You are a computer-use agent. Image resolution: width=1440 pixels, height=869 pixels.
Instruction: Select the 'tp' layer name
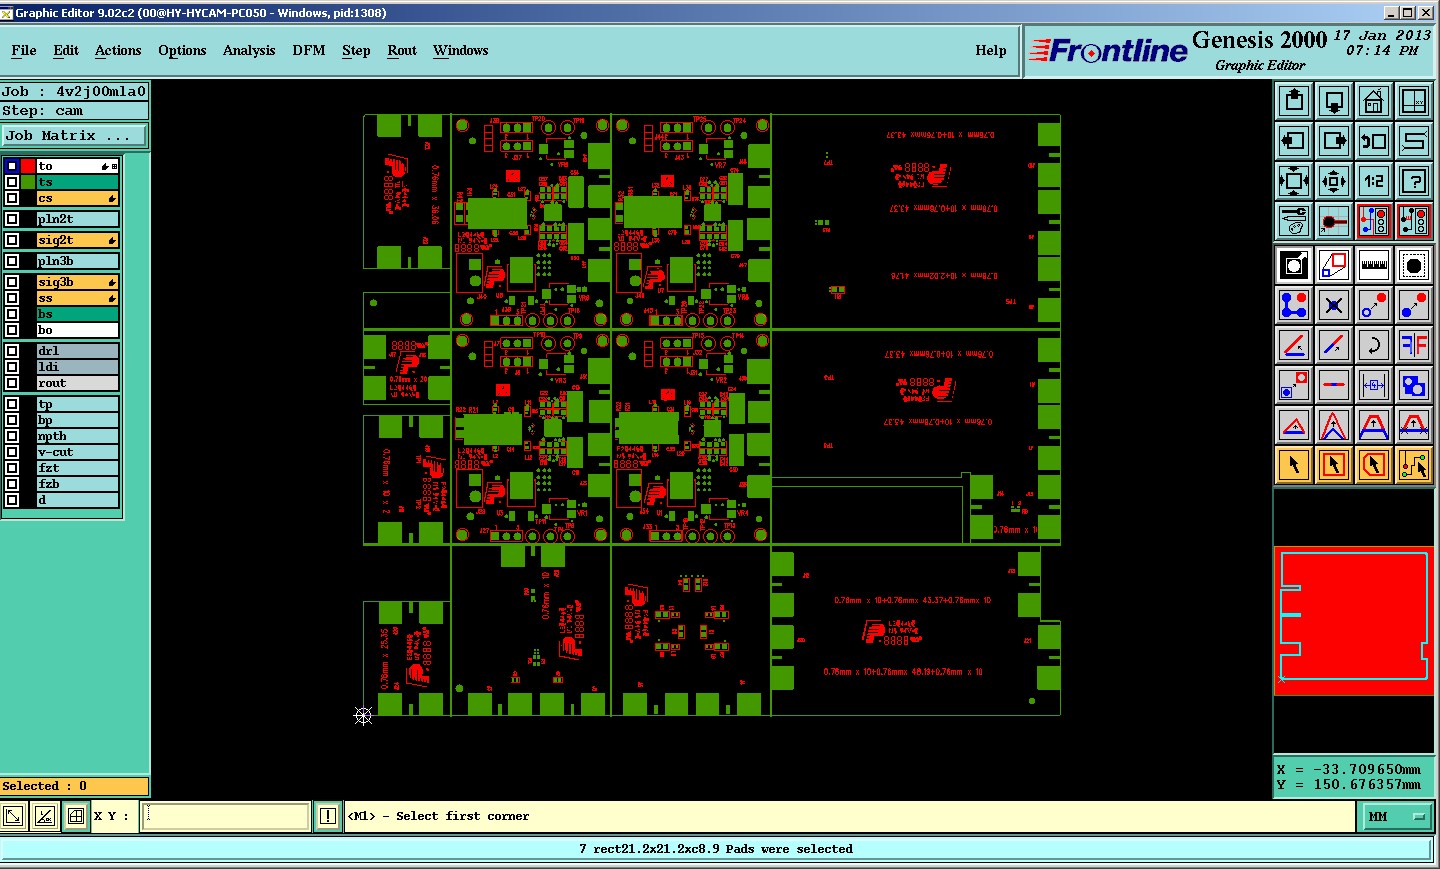[x=78, y=404]
